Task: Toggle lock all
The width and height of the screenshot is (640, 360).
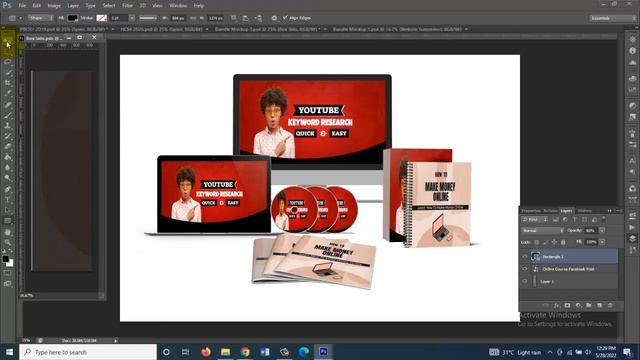Action: point(563,242)
